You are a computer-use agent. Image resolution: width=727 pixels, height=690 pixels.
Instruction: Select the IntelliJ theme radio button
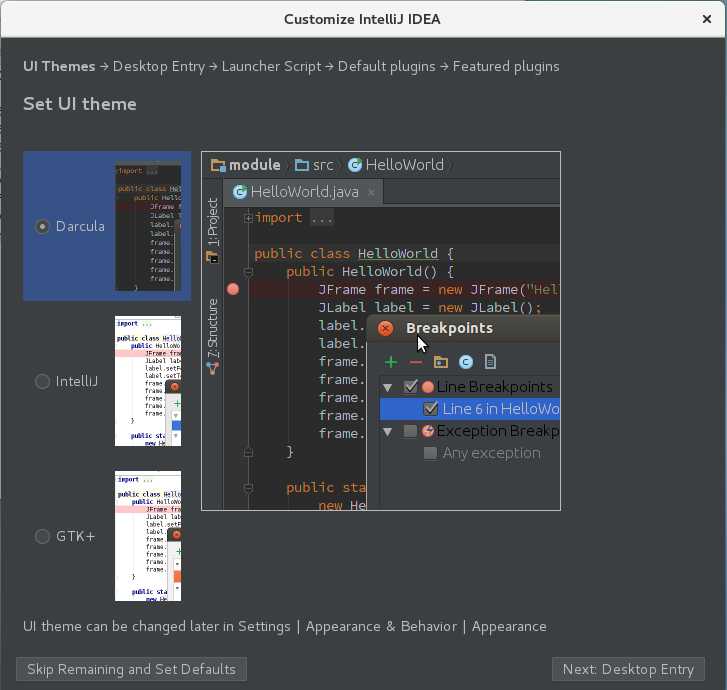(42, 381)
